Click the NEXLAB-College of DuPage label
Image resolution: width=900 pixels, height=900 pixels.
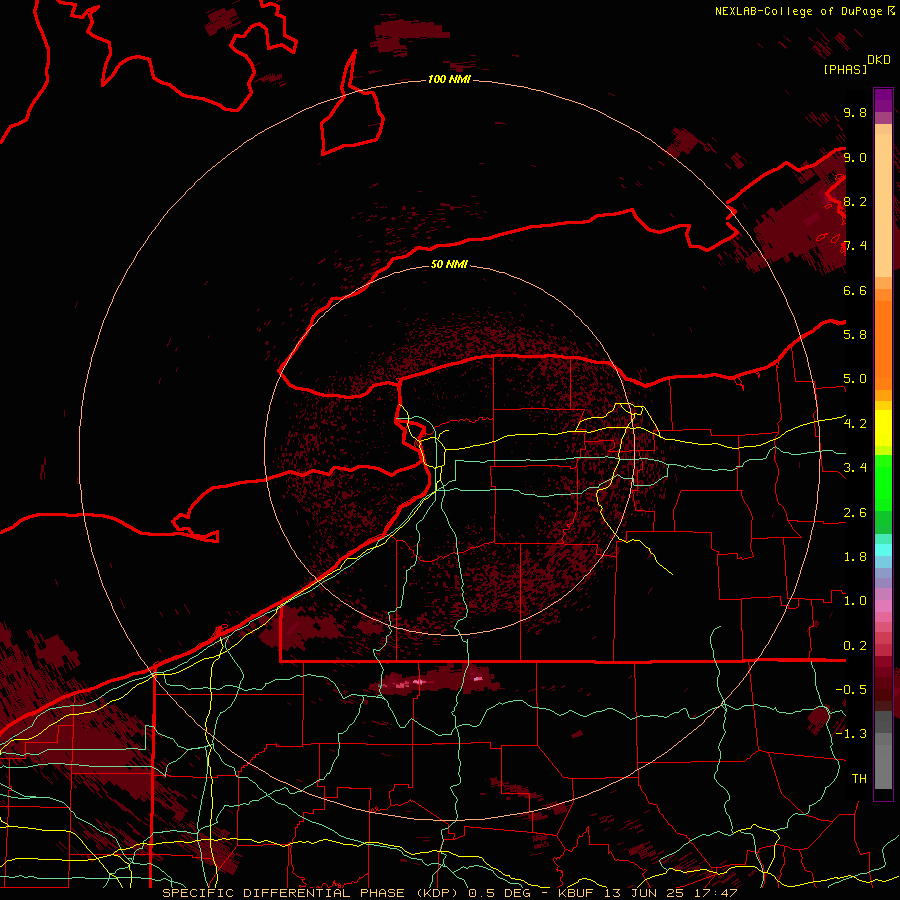(801, 11)
